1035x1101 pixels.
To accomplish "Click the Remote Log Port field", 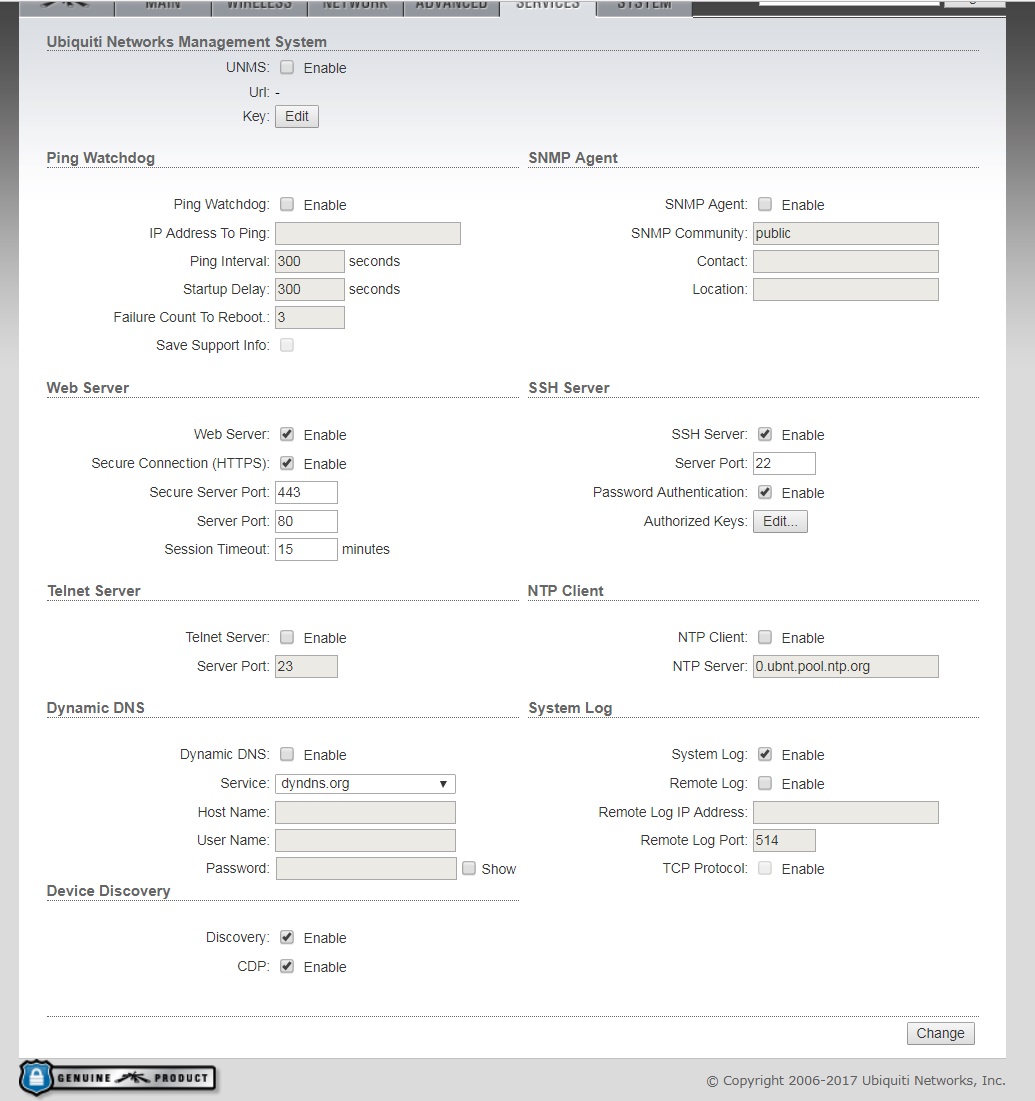I will [784, 840].
